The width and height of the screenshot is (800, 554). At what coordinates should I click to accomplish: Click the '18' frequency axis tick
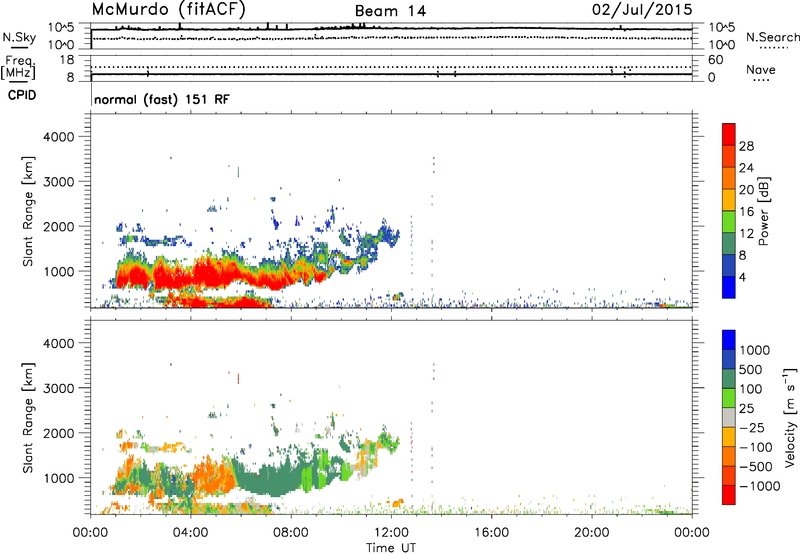coord(67,60)
